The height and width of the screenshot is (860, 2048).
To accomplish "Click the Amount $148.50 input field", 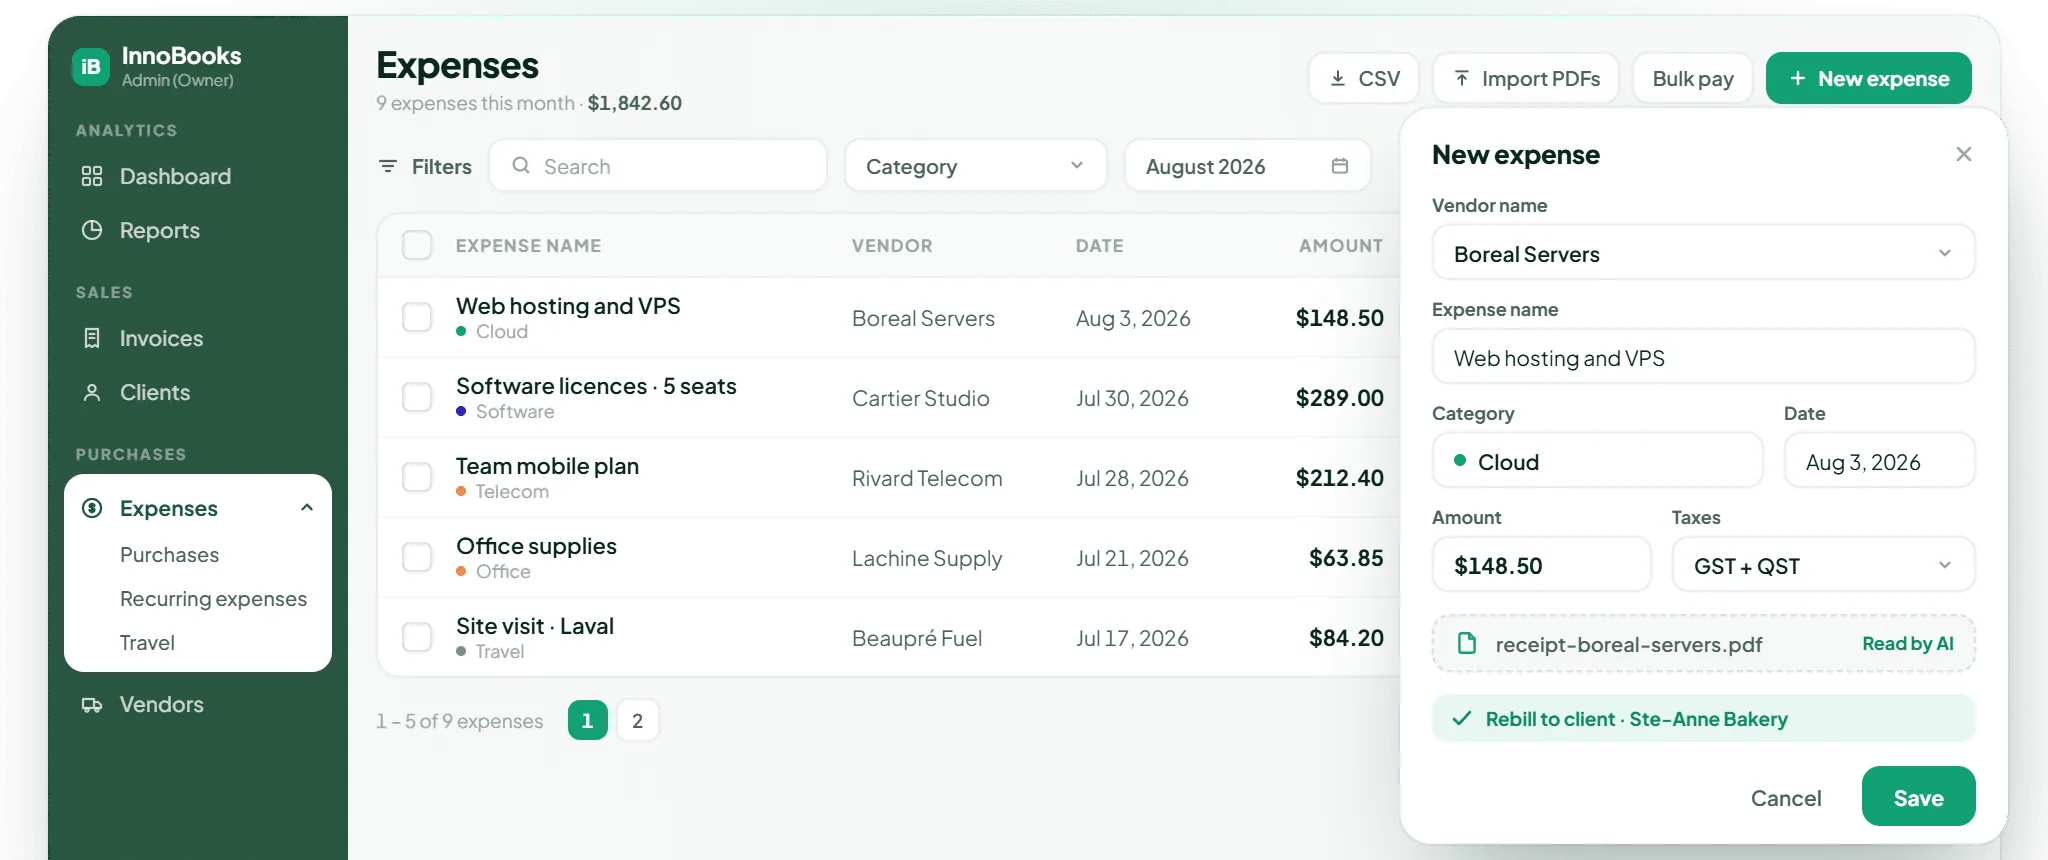I will (1542, 565).
